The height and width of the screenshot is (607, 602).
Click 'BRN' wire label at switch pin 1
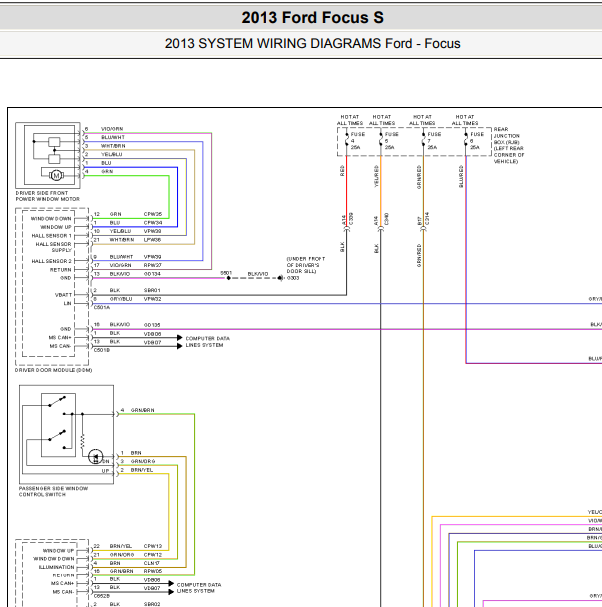[136, 453]
